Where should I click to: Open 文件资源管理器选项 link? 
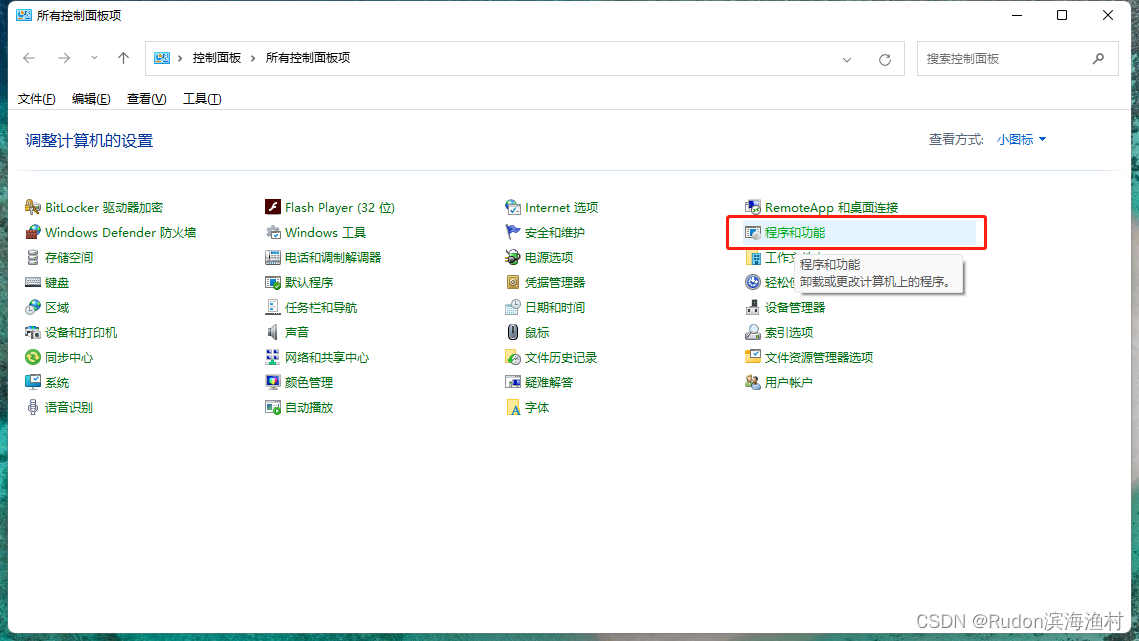click(x=819, y=358)
